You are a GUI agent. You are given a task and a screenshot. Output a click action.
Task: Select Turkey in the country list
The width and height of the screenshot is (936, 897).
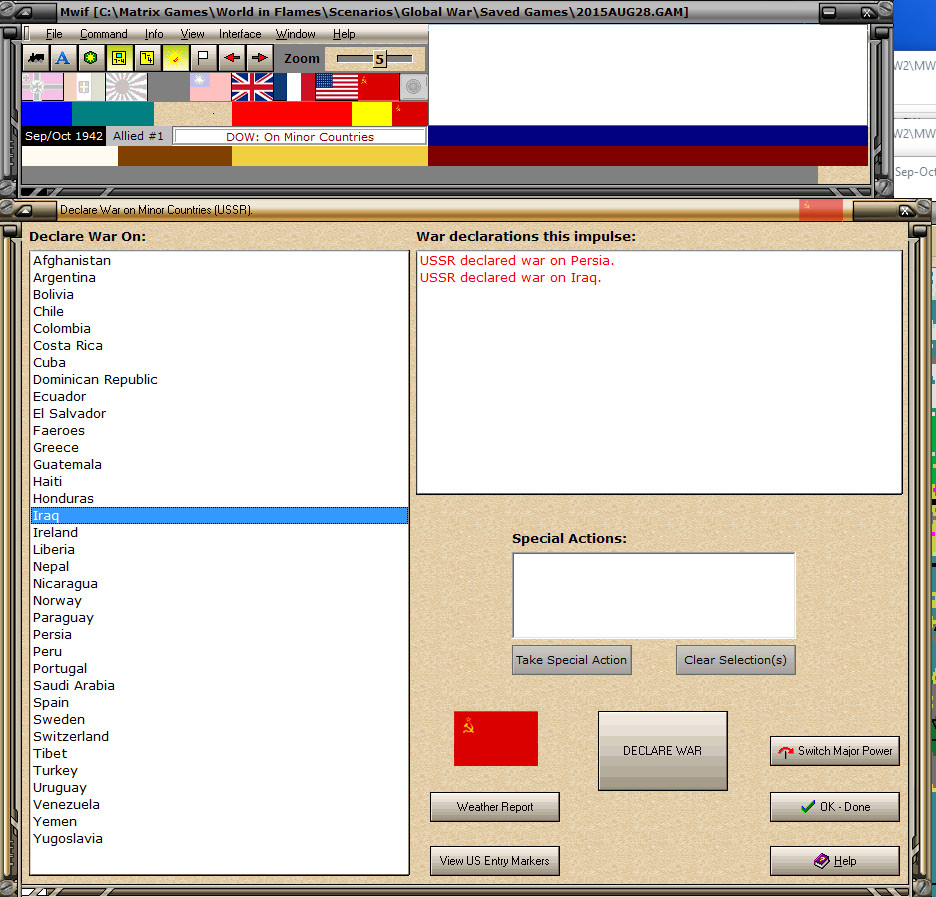pos(219,770)
